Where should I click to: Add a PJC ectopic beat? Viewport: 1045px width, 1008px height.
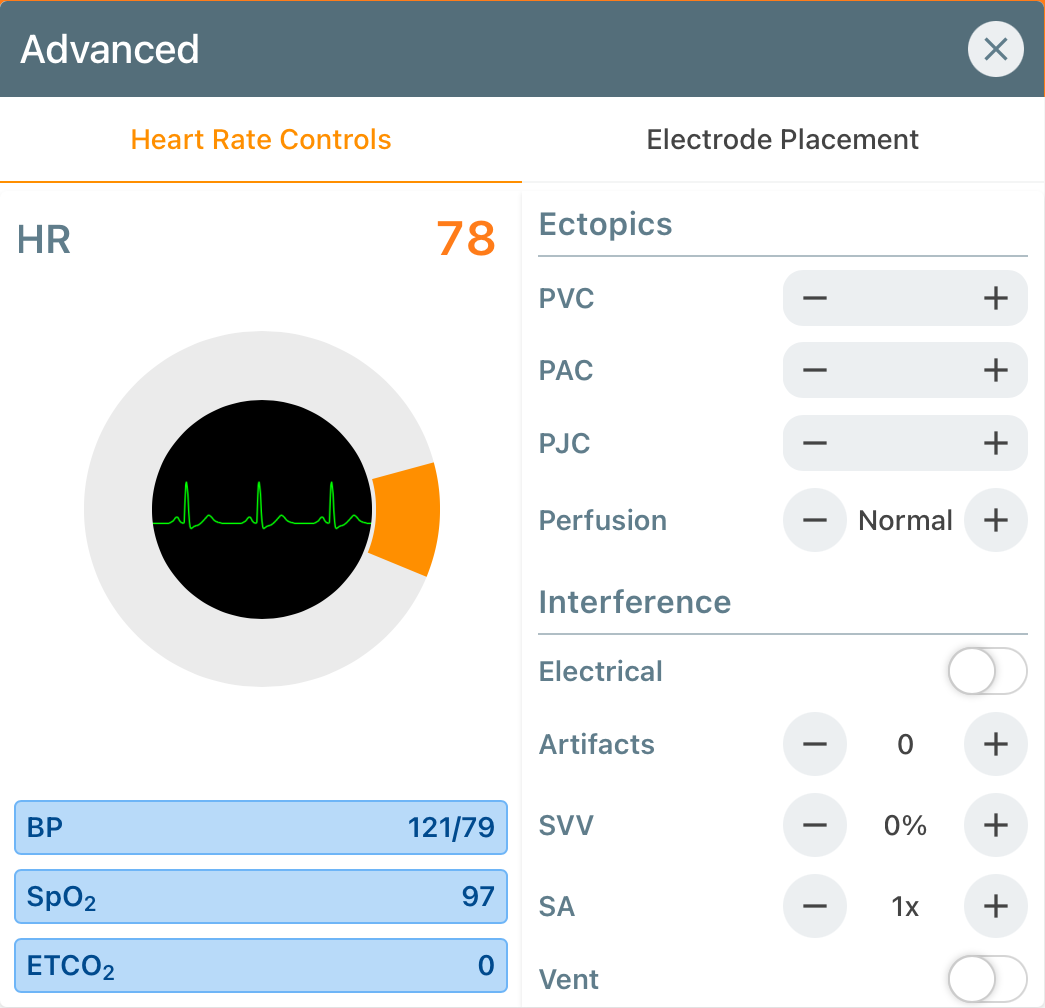(x=995, y=443)
